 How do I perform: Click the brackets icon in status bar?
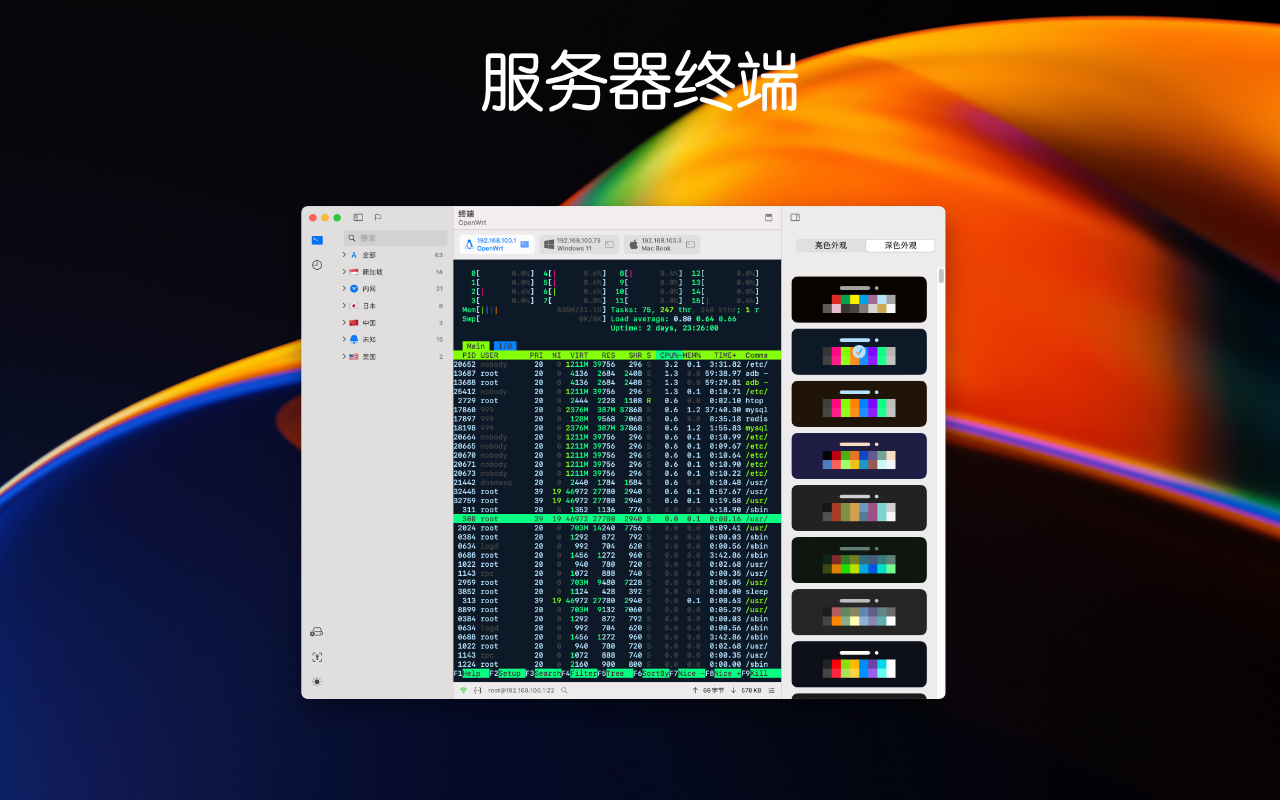[x=478, y=690]
